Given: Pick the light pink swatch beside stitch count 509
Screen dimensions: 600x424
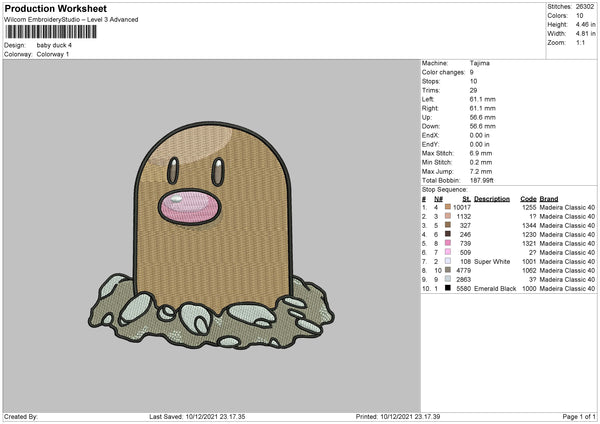Looking at the screenshot, I should pyautogui.click(x=448, y=252).
